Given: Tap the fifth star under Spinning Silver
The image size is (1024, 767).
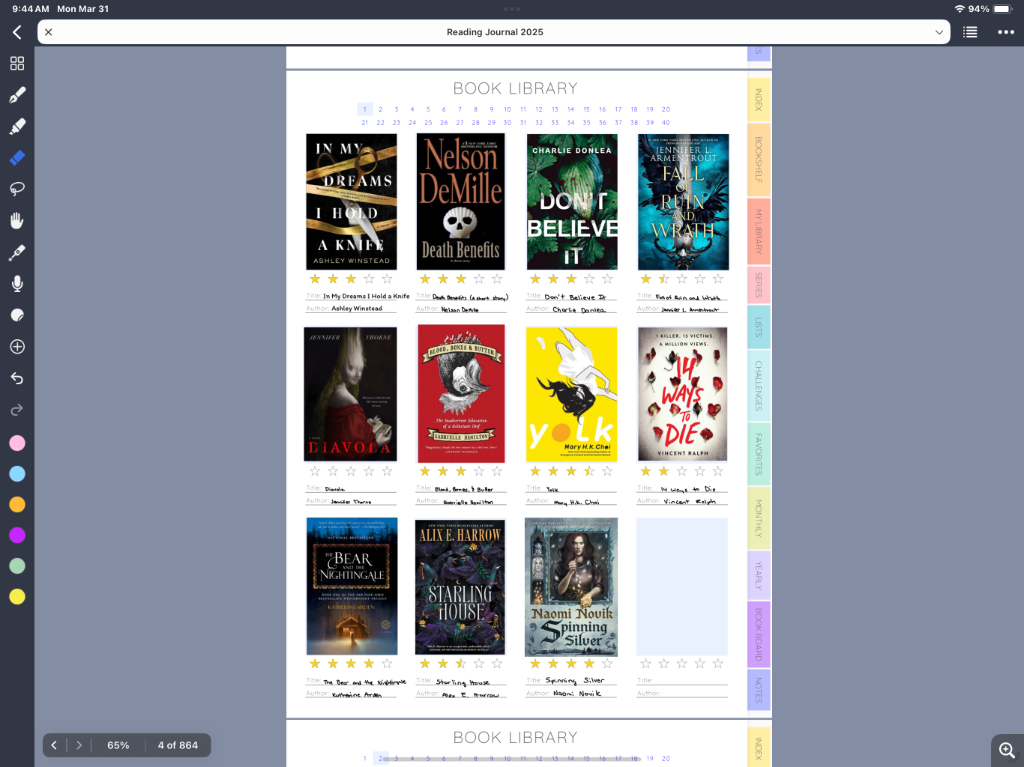Looking at the screenshot, I should (x=607, y=664).
